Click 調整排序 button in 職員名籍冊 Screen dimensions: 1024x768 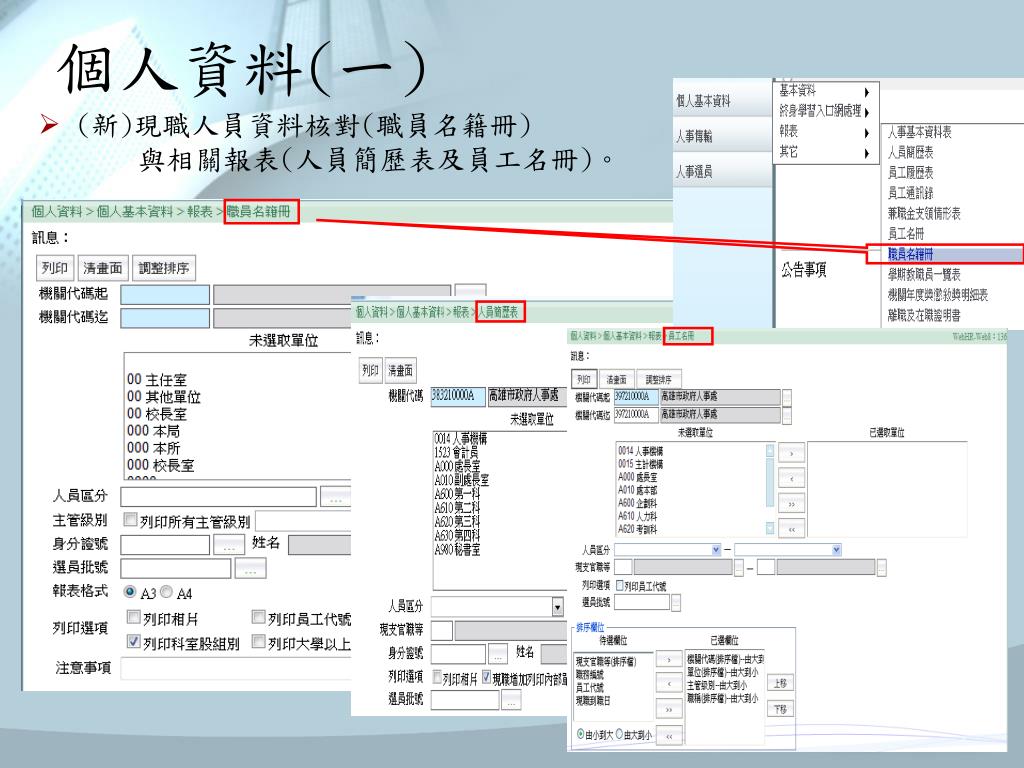pyautogui.click(x=164, y=268)
